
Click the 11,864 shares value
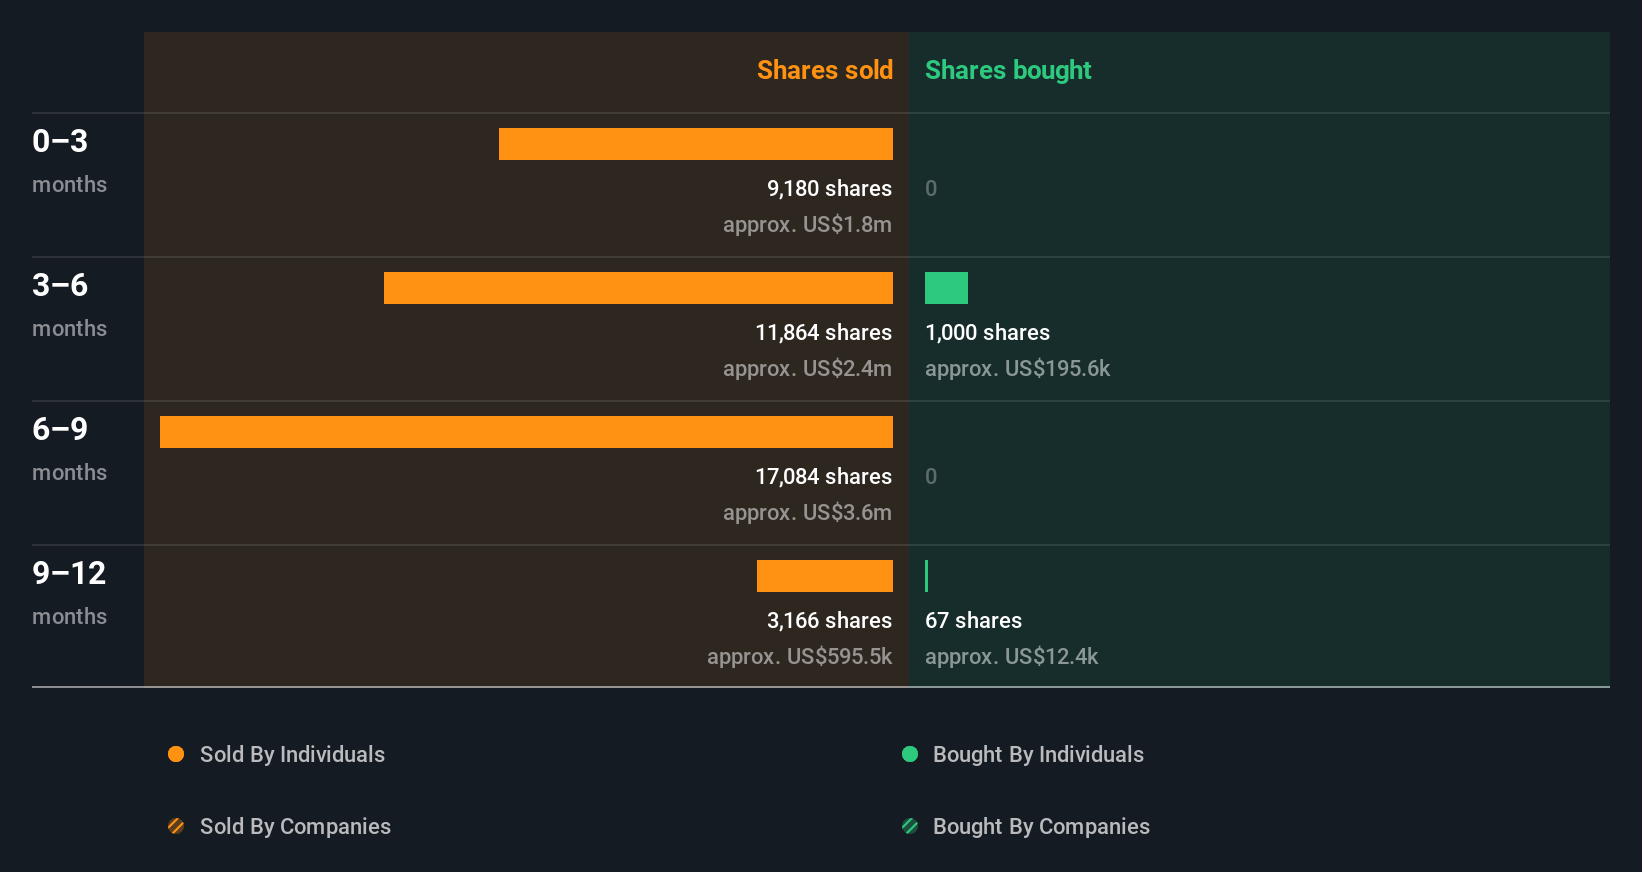823,332
